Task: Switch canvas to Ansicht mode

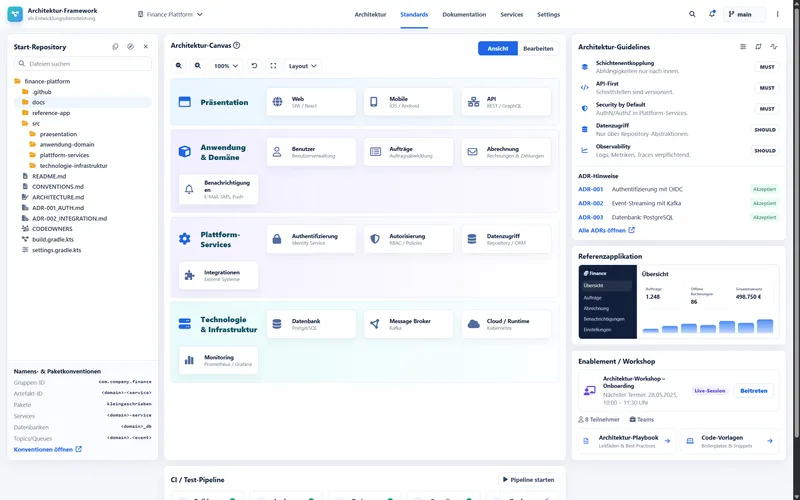Action: click(497, 48)
